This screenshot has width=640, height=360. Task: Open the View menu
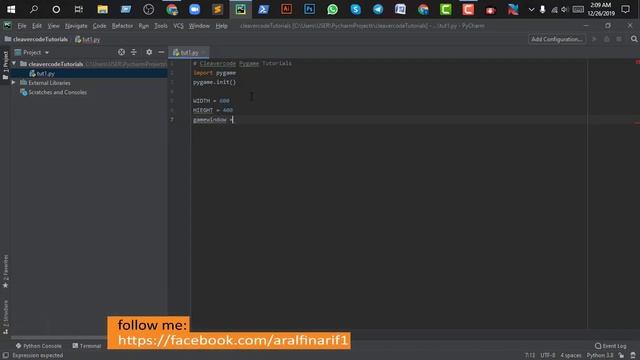53,26
